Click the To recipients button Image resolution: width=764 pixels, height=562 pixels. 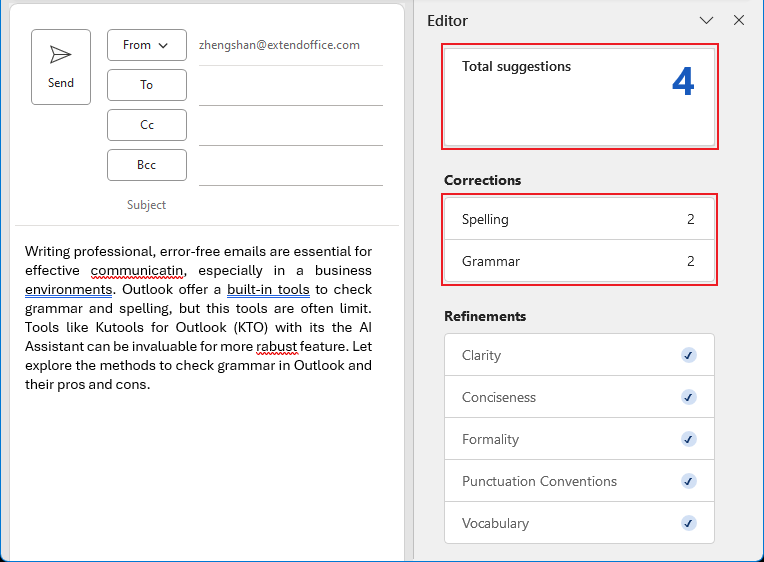click(146, 85)
